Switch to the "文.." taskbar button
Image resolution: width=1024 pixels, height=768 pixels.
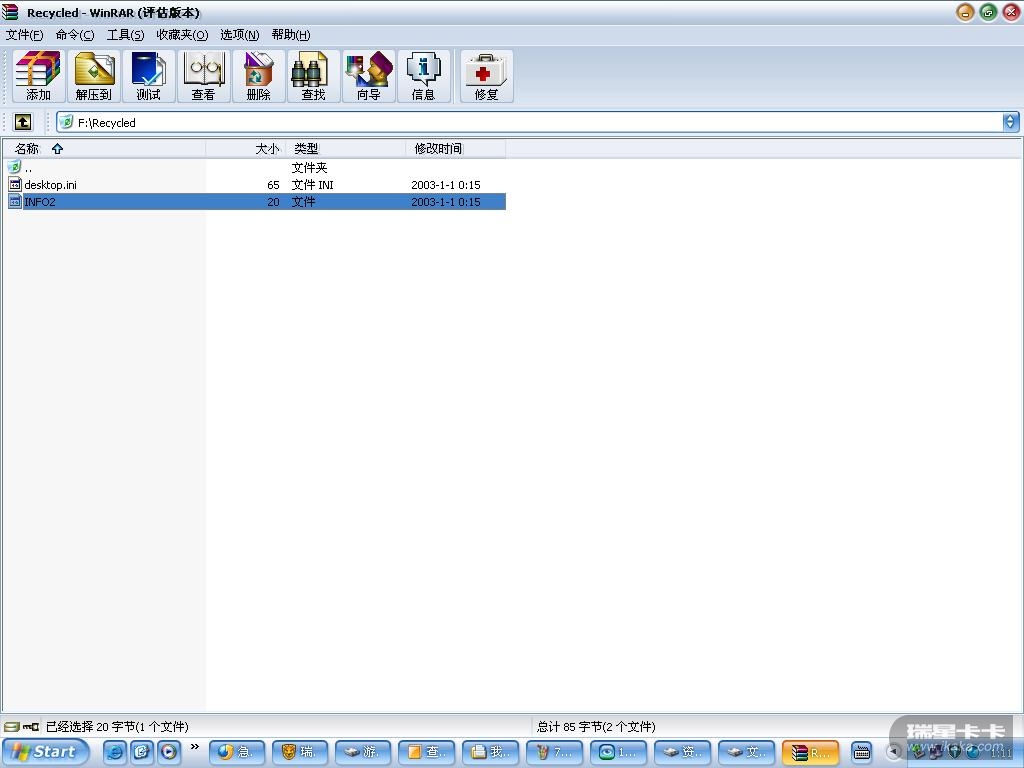[746, 752]
